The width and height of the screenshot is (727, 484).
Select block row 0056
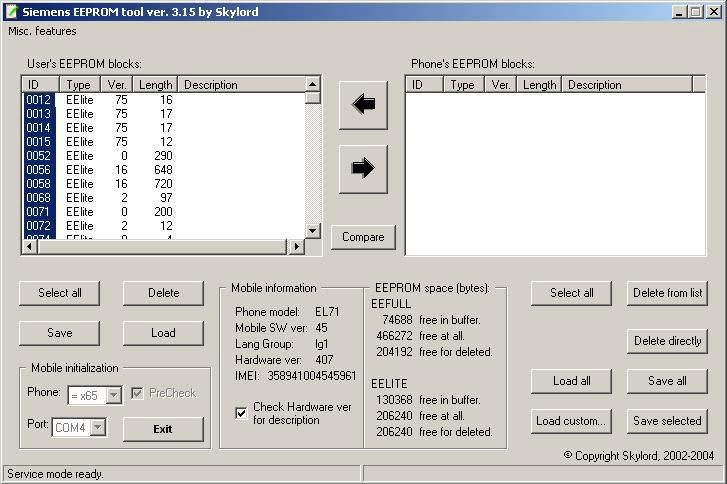tap(164, 170)
